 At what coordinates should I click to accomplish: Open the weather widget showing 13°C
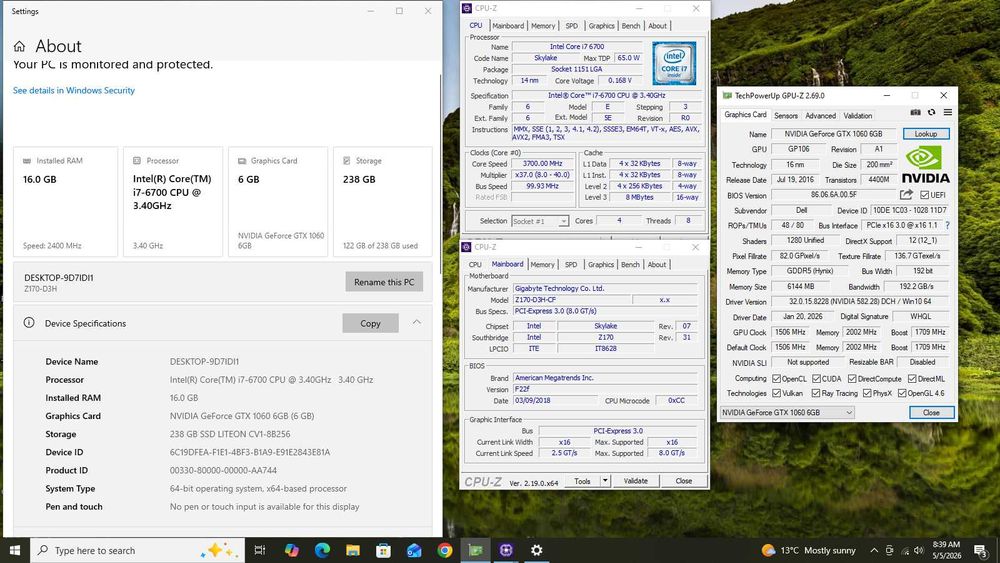coord(809,550)
